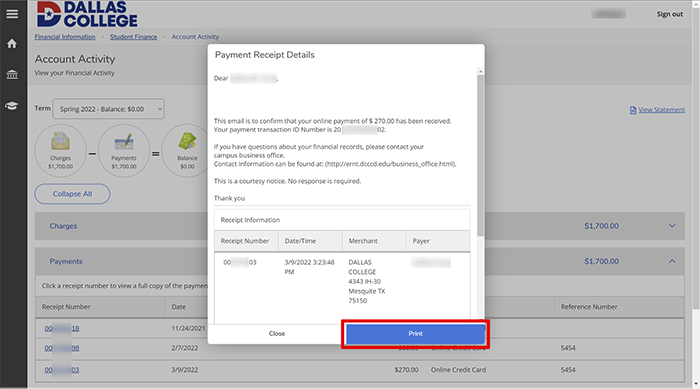Click Collapse All button
The image size is (700, 389).
click(72, 194)
